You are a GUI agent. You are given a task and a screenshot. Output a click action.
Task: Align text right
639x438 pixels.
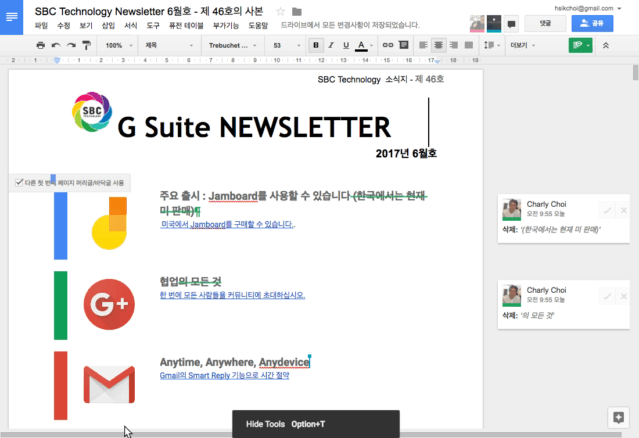coord(454,45)
